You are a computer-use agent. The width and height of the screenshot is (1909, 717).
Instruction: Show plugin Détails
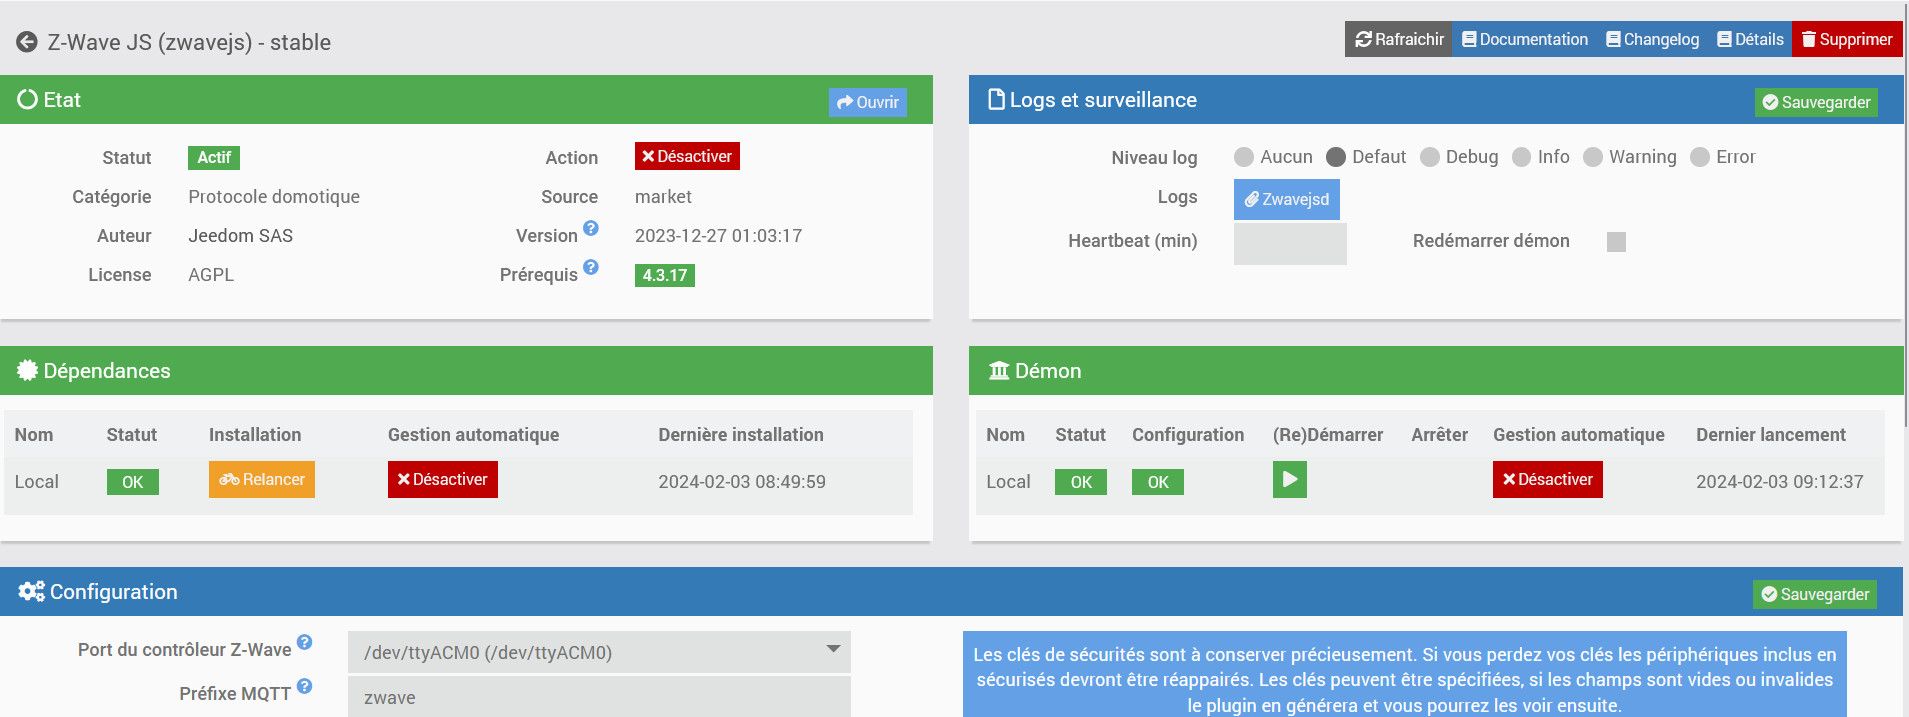pos(1750,39)
